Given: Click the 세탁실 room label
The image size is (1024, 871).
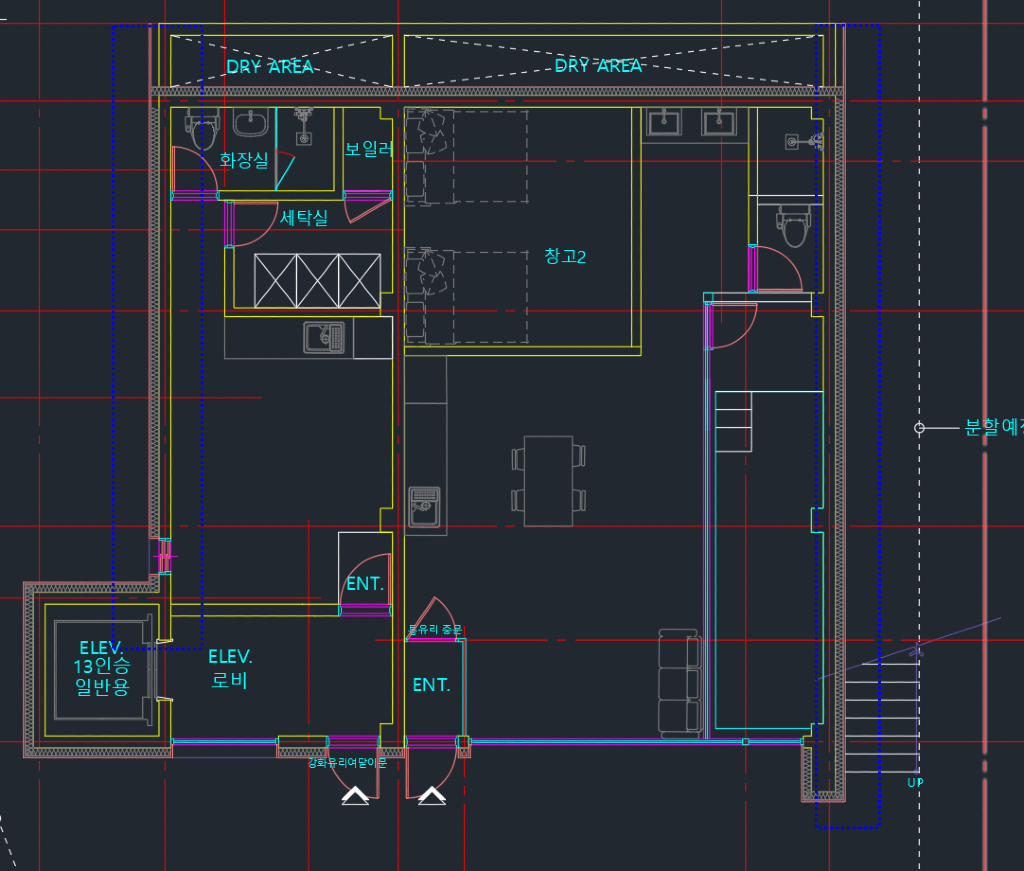Looking at the screenshot, I should coord(304,218).
